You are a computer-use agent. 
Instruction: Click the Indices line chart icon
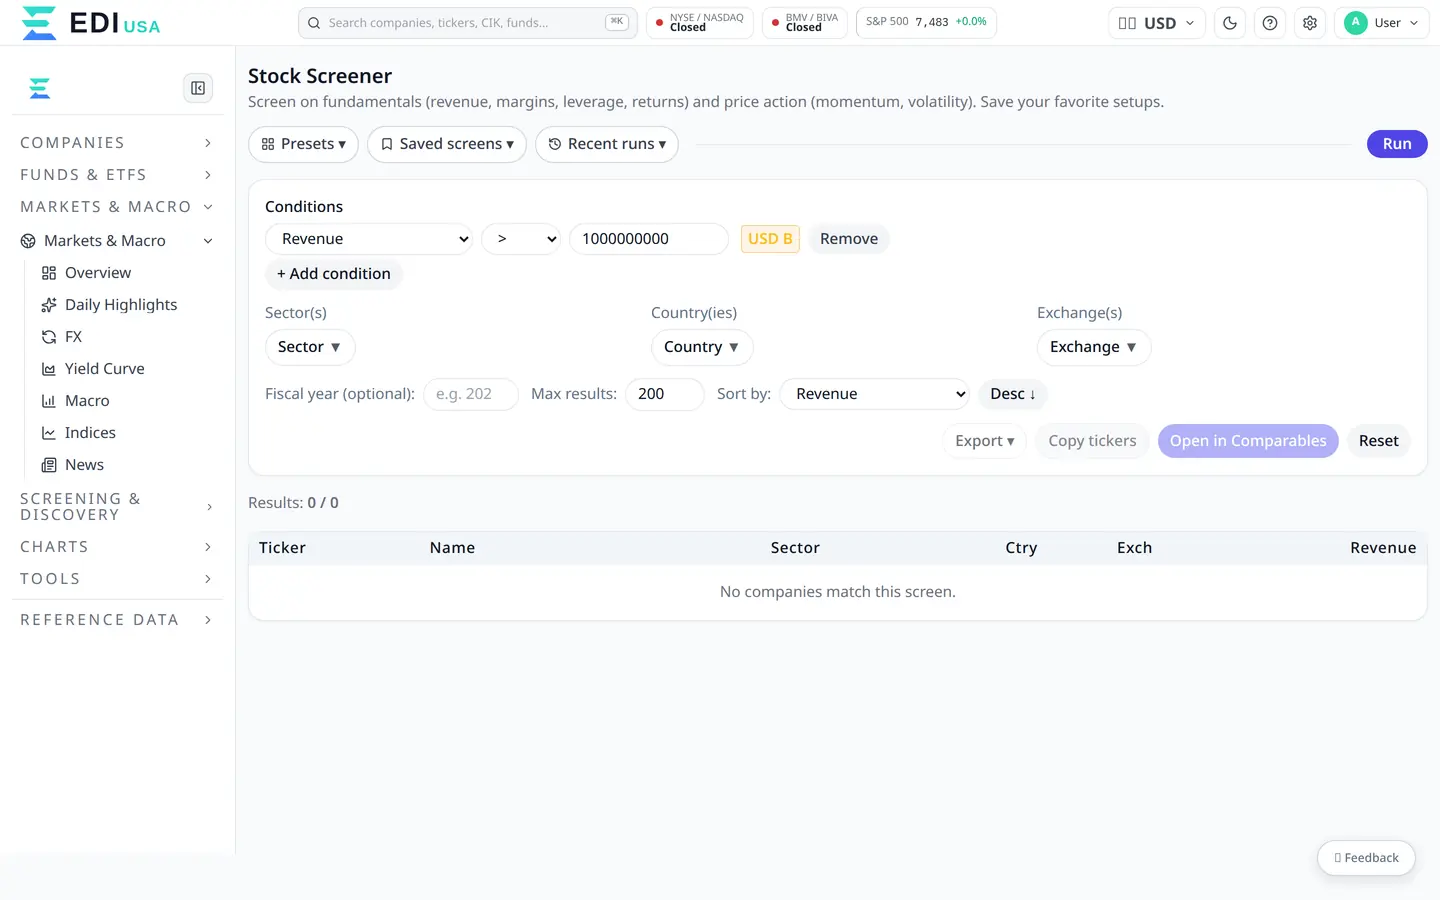48,433
